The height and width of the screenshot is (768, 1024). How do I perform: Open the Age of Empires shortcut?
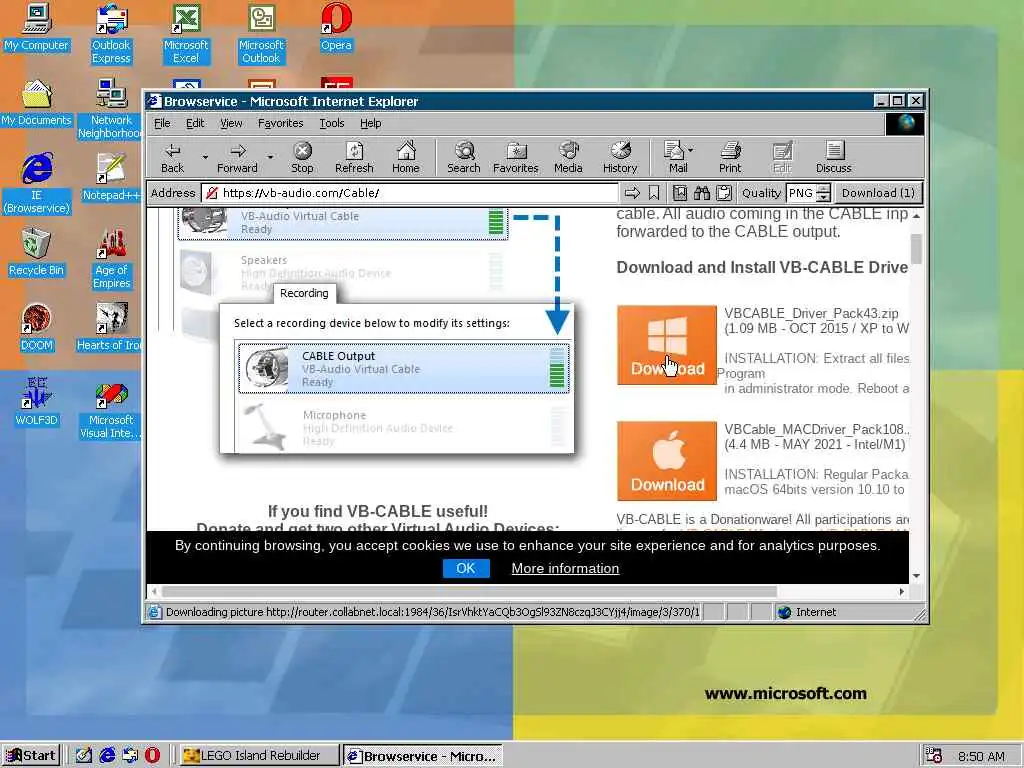(111, 259)
